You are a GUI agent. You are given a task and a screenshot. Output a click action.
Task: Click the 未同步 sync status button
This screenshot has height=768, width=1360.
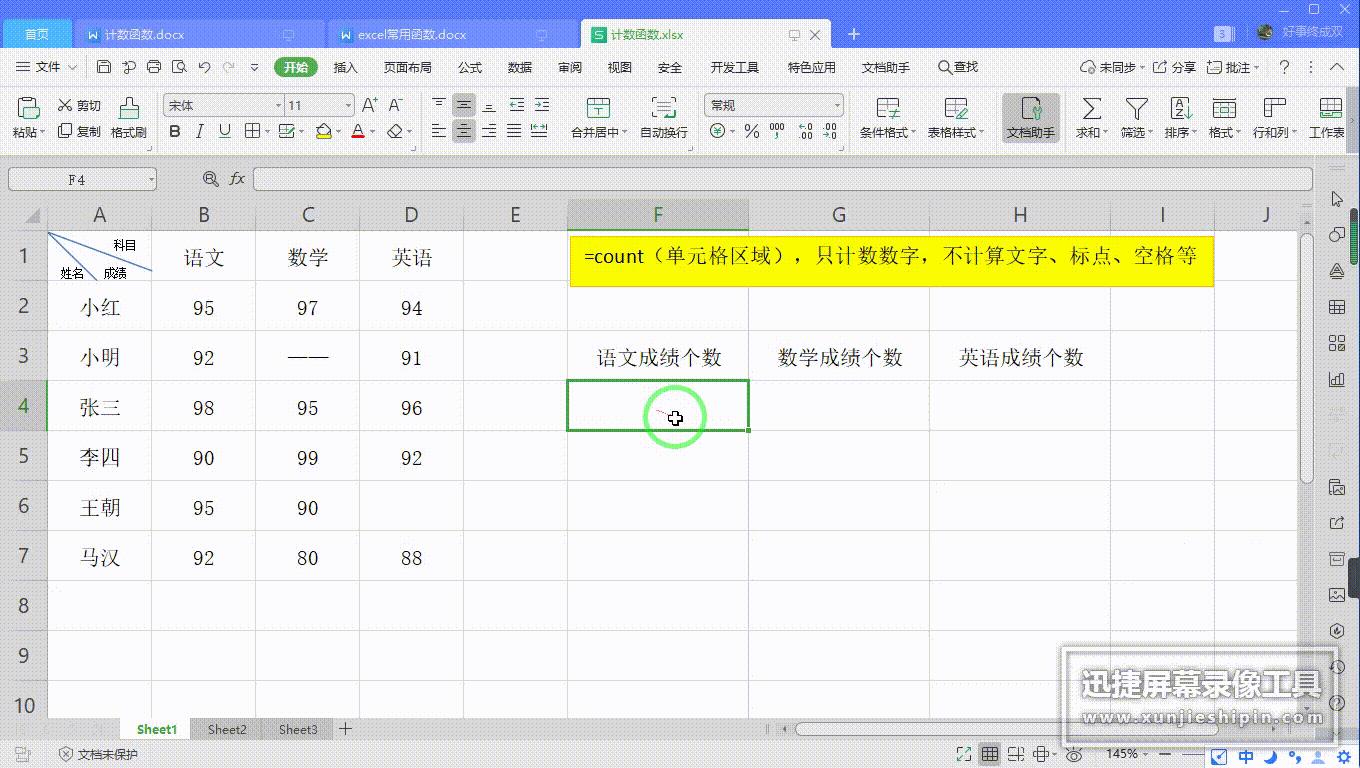click(1112, 67)
